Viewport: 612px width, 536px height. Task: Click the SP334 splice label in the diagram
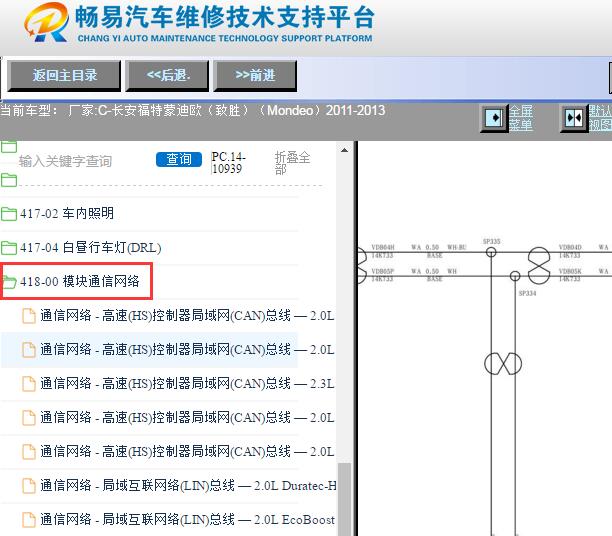(x=527, y=293)
